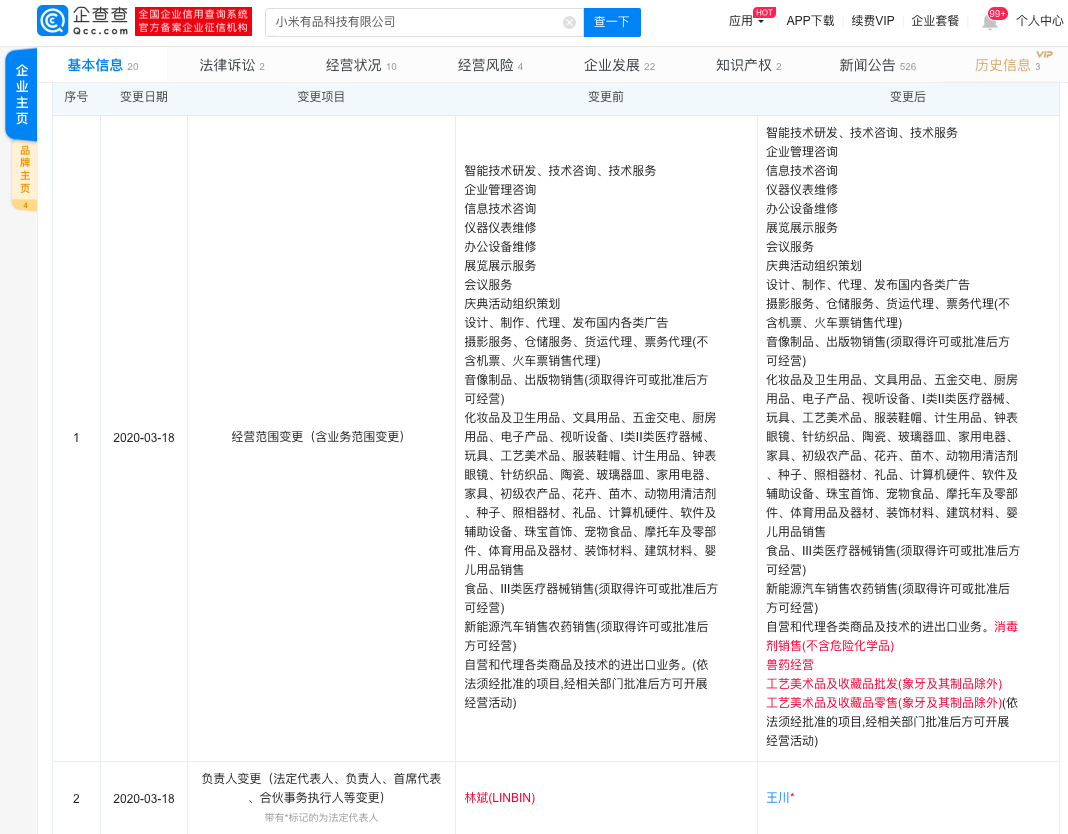Click the red 全国企业信用查询系统 banner

click(x=193, y=21)
